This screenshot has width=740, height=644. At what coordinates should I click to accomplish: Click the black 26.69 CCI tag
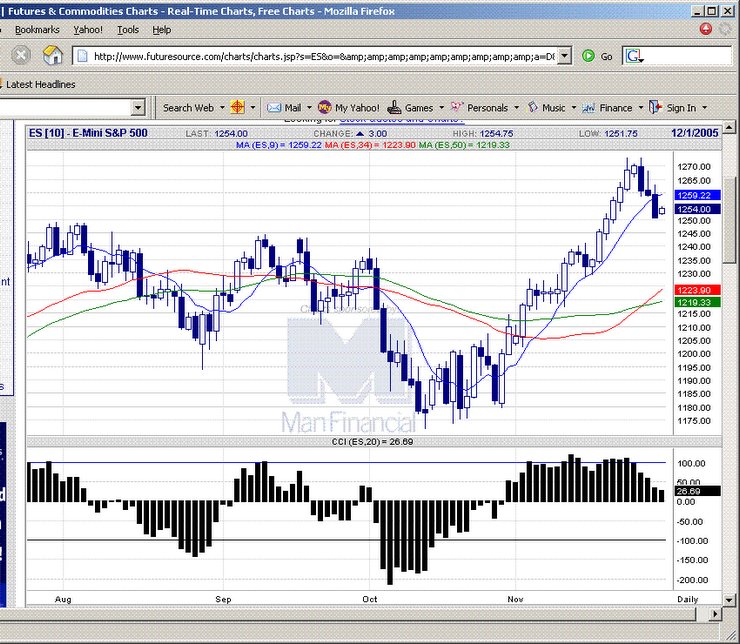pyautogui.click(x=698, y=491)
